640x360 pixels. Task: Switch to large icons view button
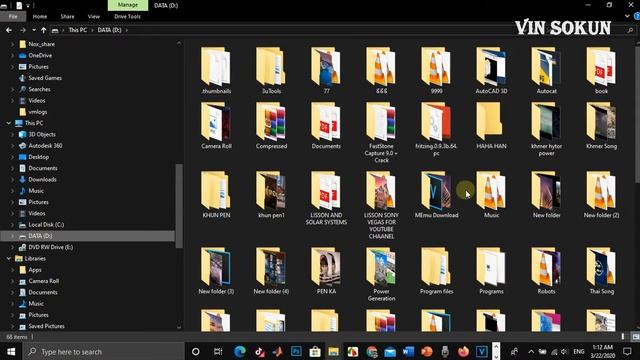coord(636,337)
